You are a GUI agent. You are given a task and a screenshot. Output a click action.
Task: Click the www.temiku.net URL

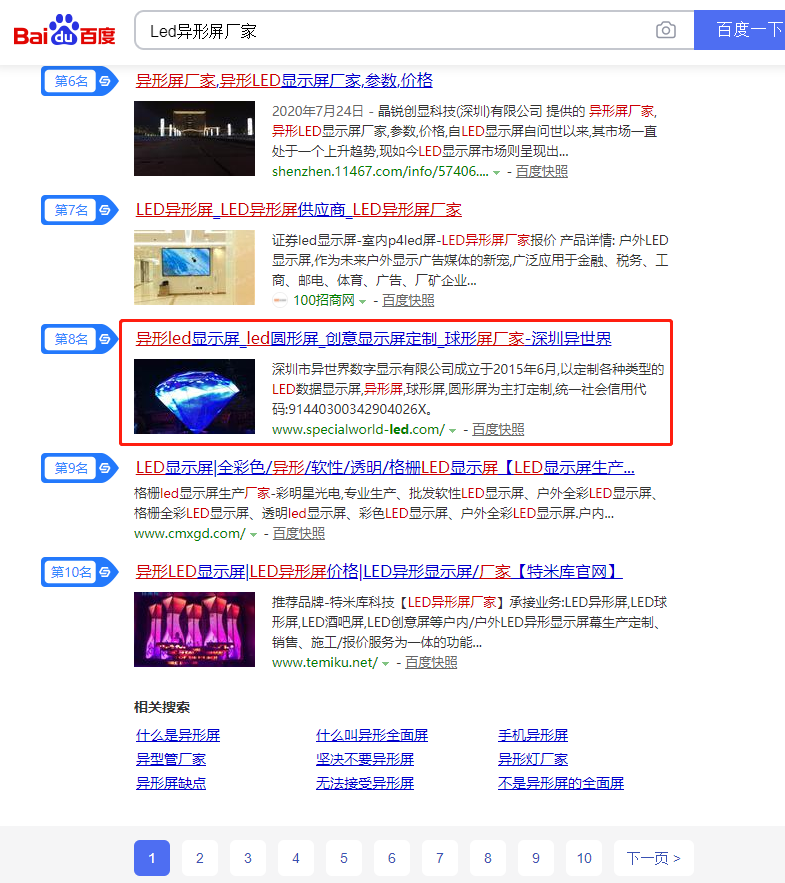[x=325, y=662]
